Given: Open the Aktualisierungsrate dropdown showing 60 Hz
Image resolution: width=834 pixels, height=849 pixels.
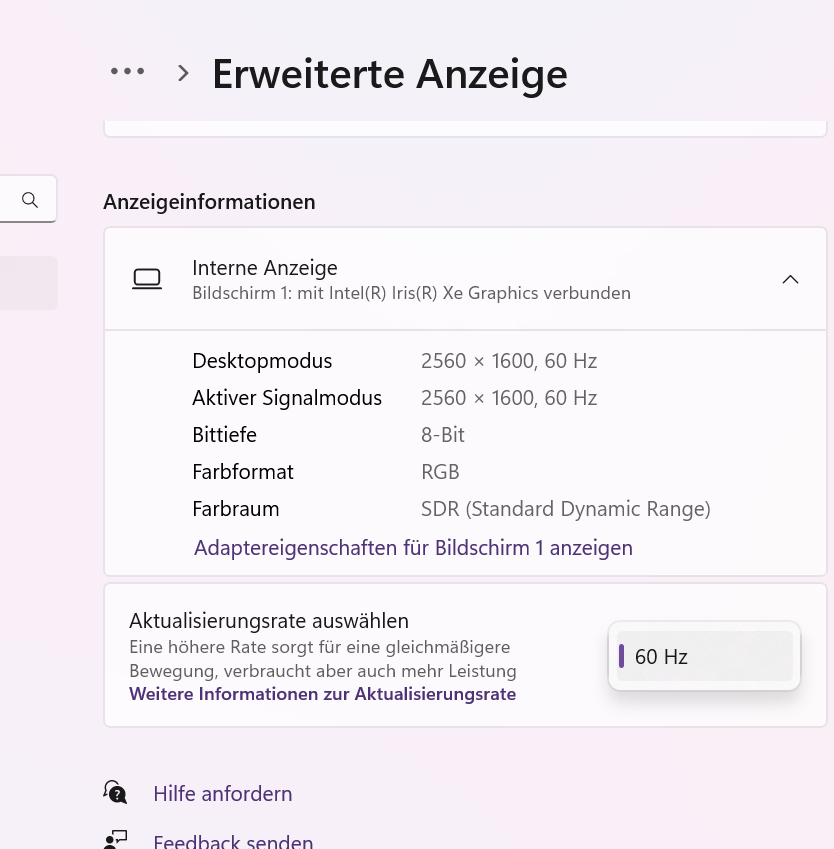Looking at the screenshot, I should click(x=703, y=656).
